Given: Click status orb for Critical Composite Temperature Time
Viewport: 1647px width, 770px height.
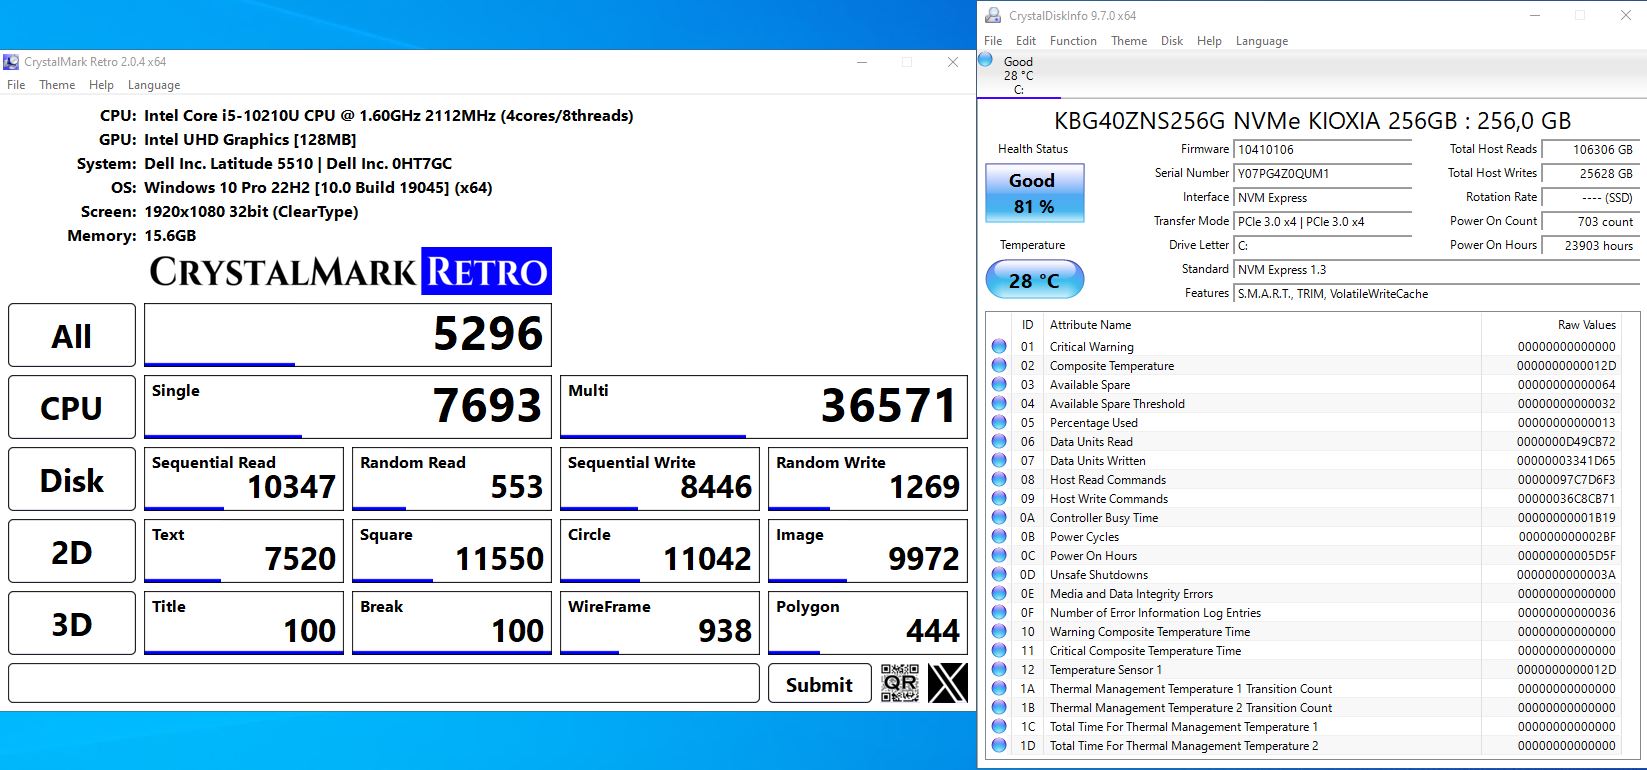Looking at the screenshot, I should click(x=999, y=650).
